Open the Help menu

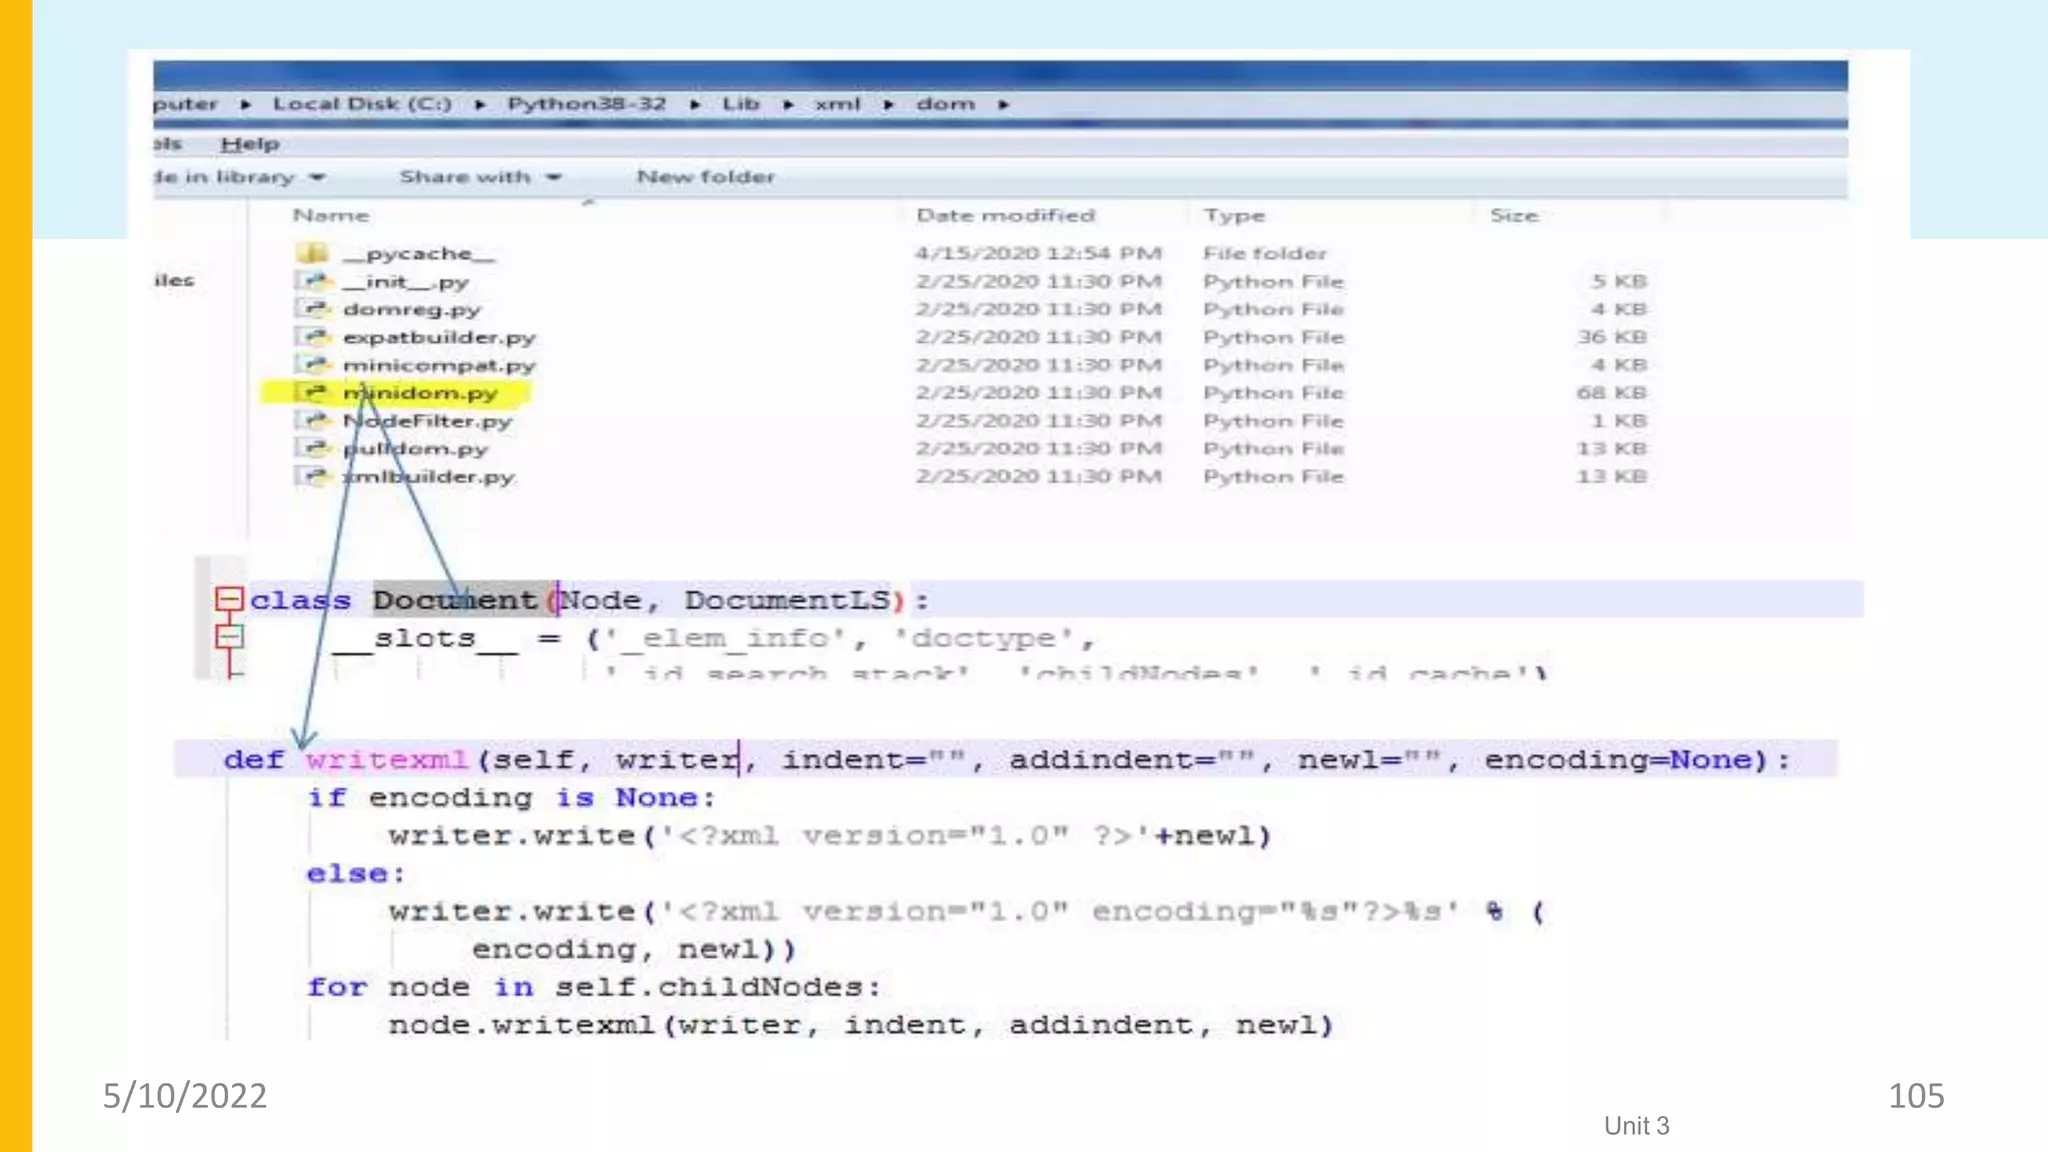(250, 144)
